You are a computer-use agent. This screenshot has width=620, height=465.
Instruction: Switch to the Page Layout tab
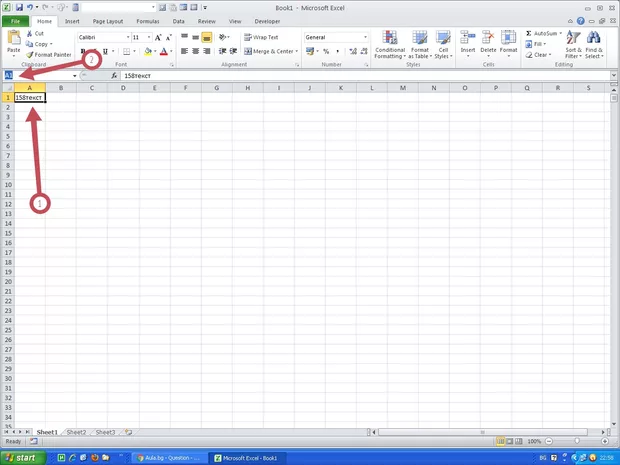click(108, 21)
